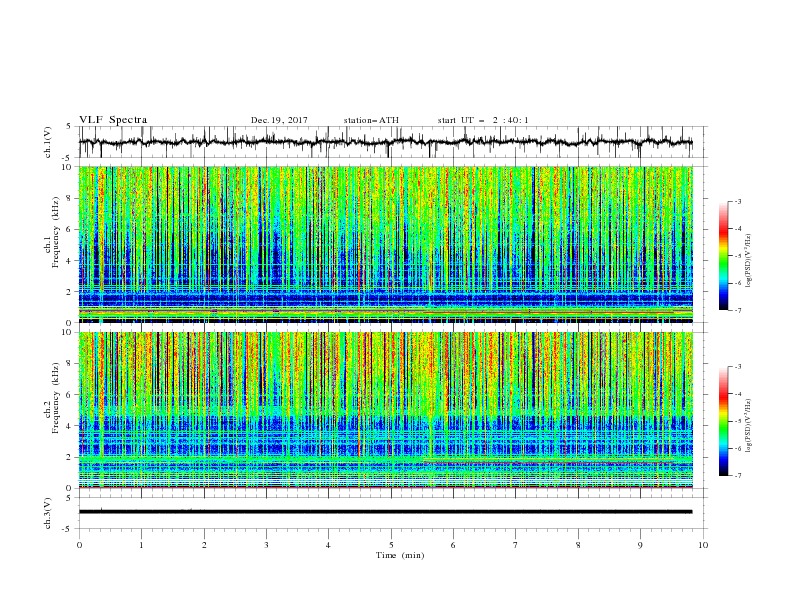
Task: Click the '1' tick on the time axis
Action: coord(141,545)
